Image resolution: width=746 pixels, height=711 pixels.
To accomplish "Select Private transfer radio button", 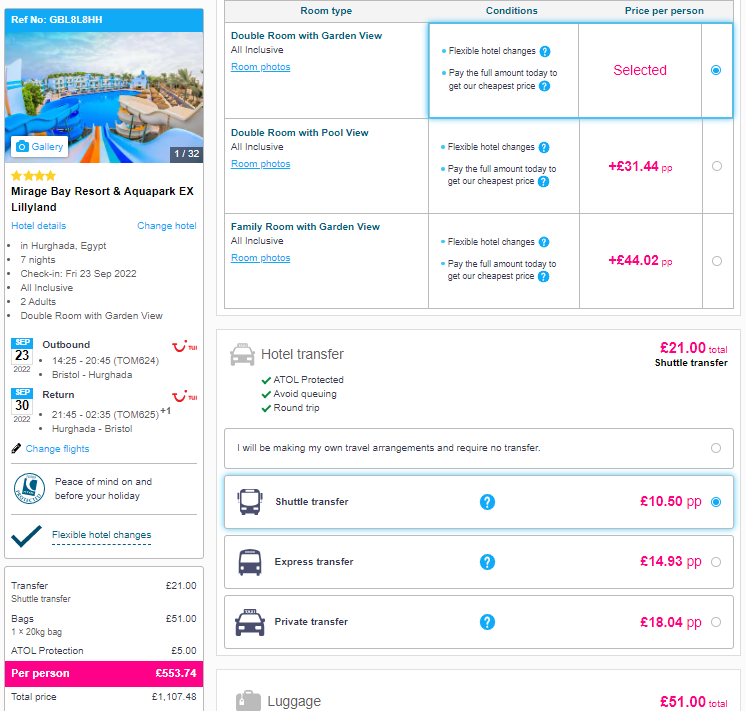I will 716,622.
